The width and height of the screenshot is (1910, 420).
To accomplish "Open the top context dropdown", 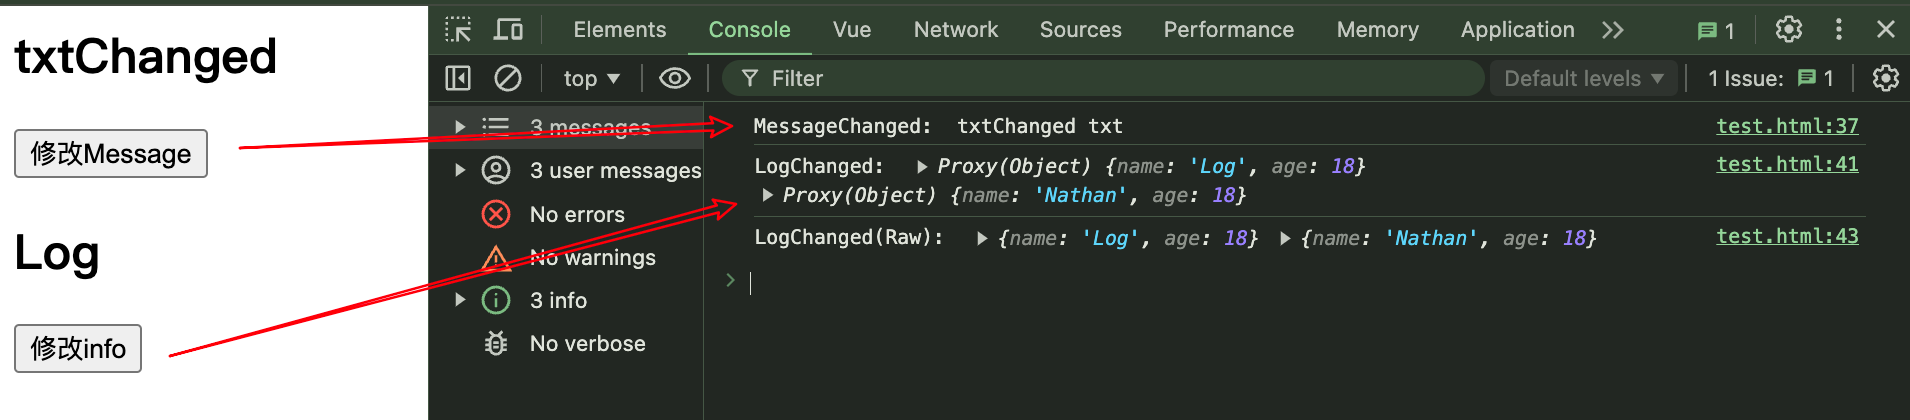I will 591,78.
